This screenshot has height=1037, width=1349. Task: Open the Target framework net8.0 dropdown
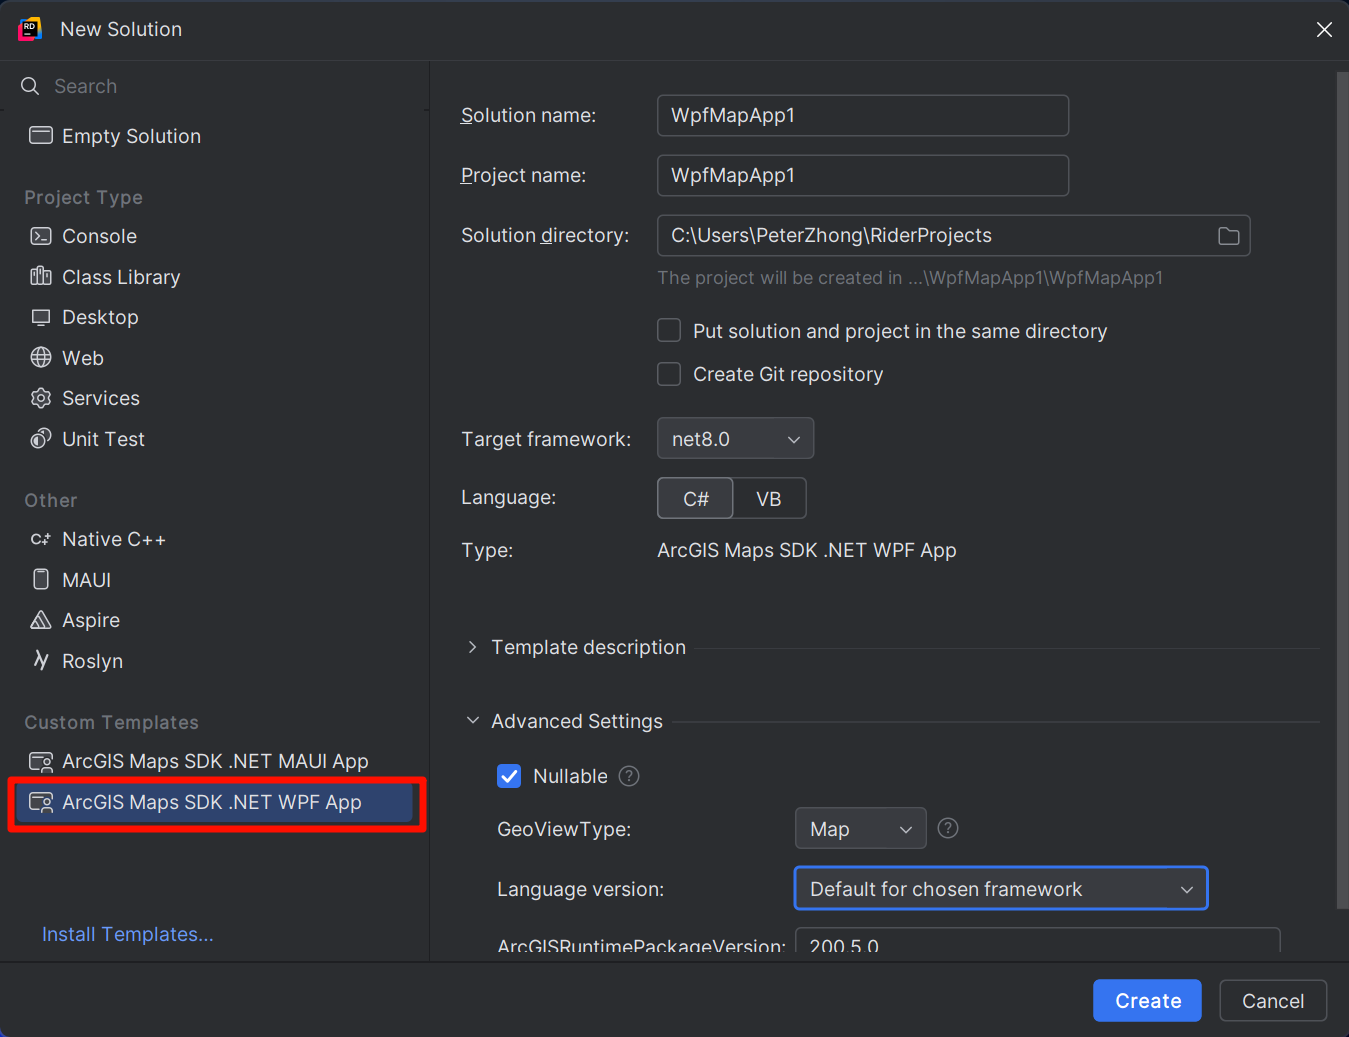735,438
